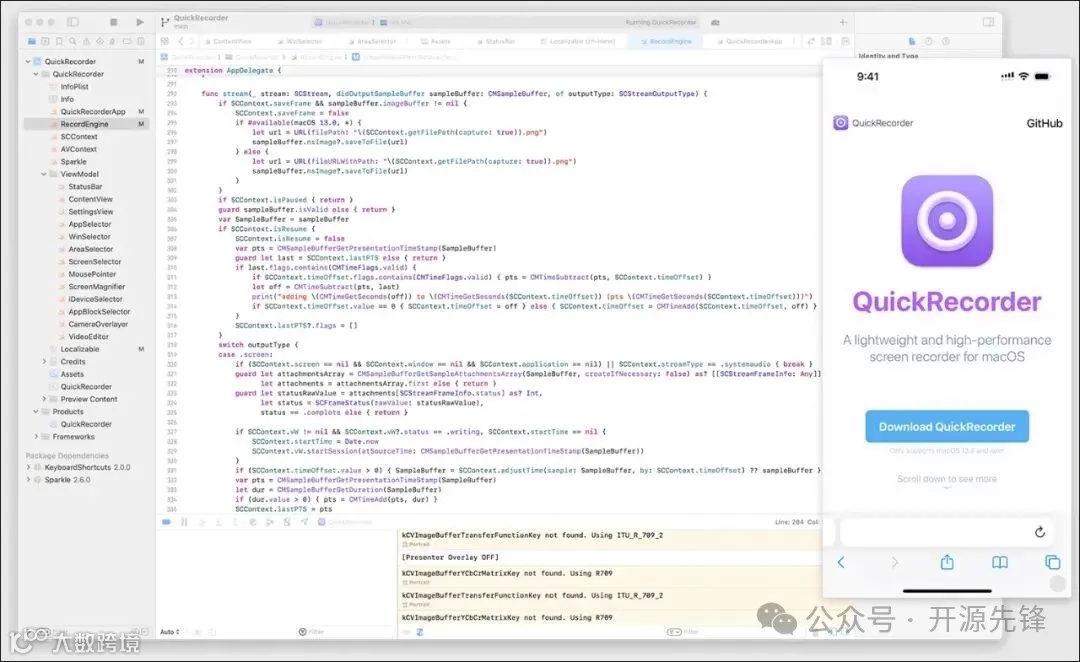Click the editor back arrow

tap(181, 41)
